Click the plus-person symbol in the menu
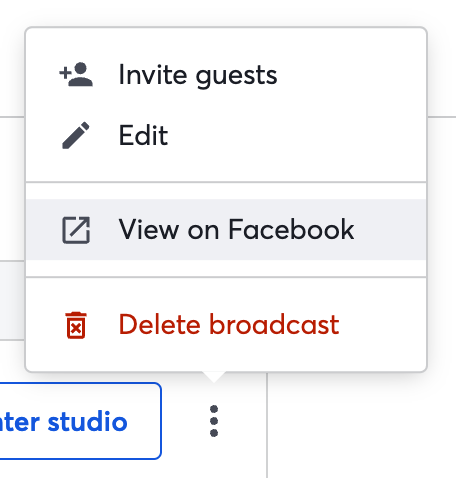 76,74
